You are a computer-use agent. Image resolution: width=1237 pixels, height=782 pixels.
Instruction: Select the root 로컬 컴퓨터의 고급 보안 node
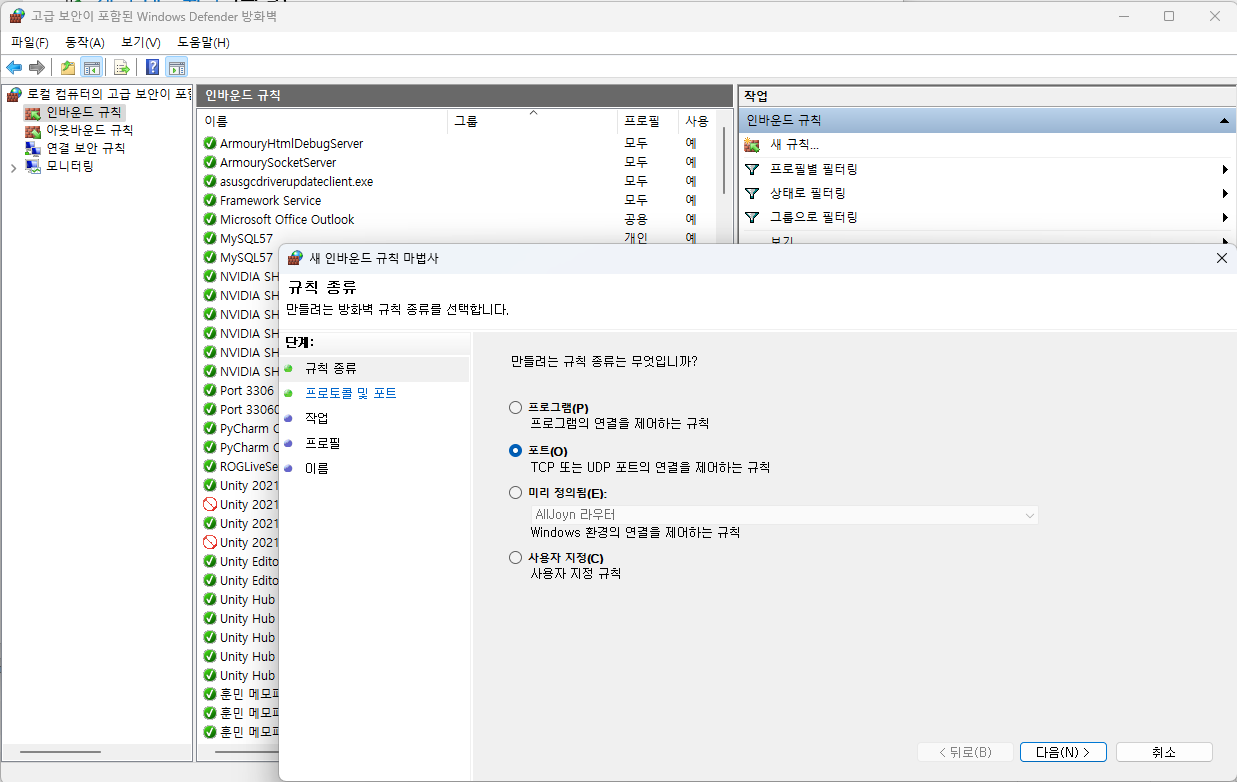click(x=108, y=94)
